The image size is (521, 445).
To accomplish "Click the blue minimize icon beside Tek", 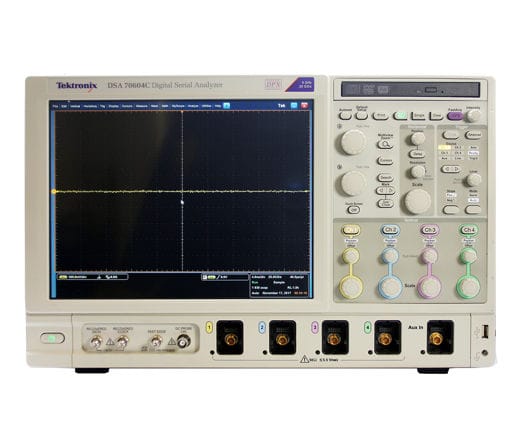I will [x=294, y=106].
